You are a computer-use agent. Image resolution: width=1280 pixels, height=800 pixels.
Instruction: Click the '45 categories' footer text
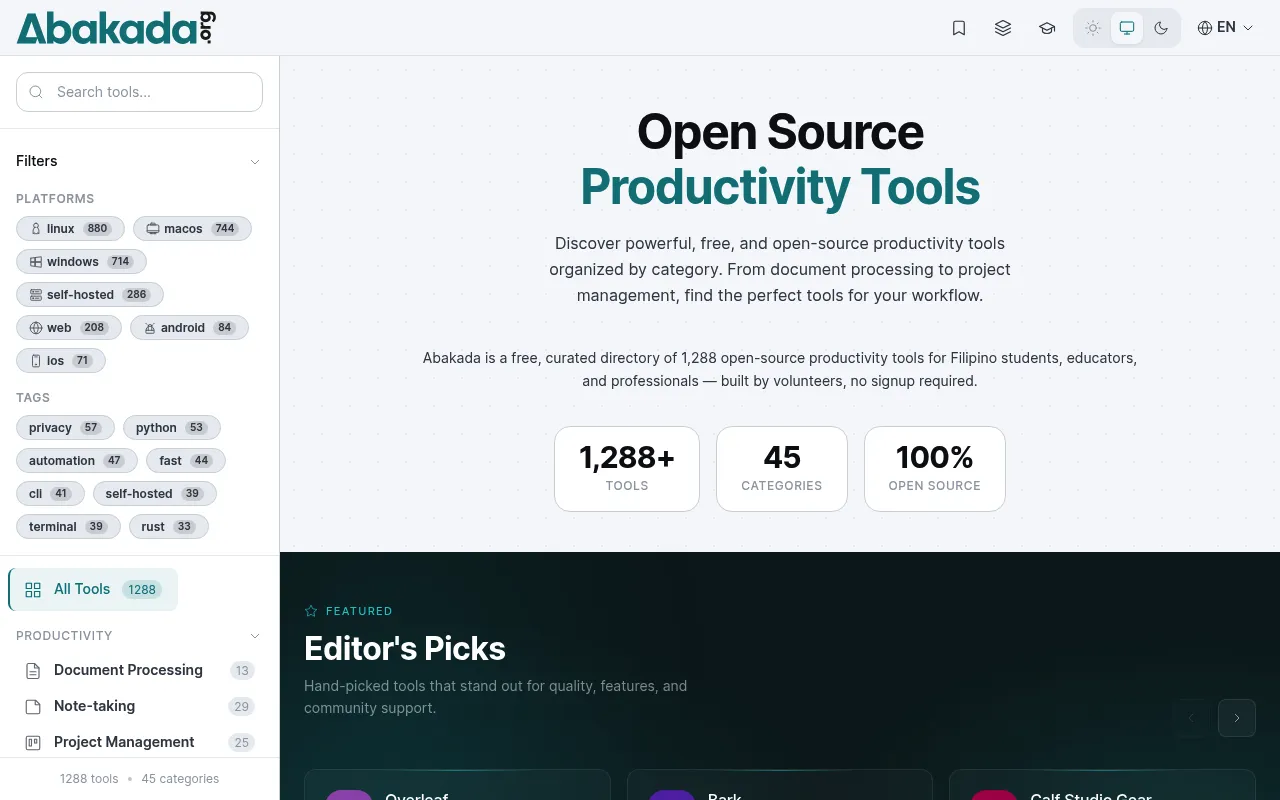(x=180, y=779)
